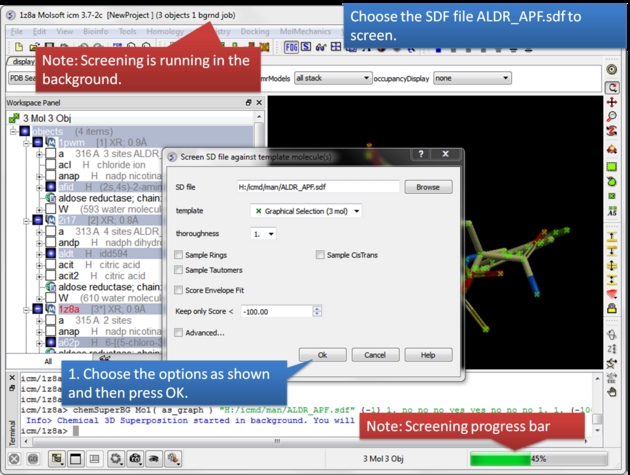Open the thoroughness dropdown
630x475 pixels.
click(x=264, y=233)
